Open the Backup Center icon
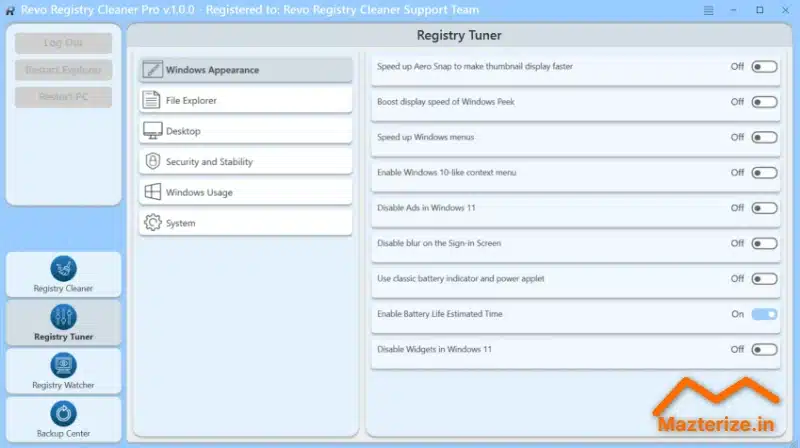 click(x=63, y=413)
